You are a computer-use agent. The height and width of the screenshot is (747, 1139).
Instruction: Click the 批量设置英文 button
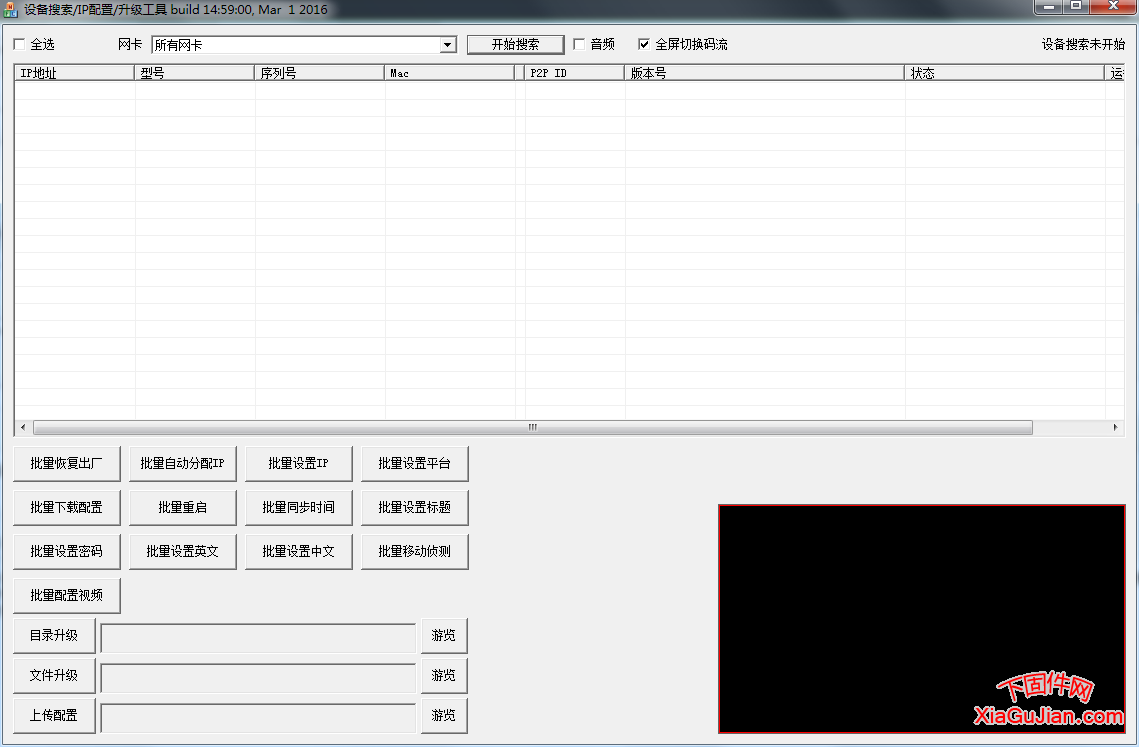(x=183, y=552)
